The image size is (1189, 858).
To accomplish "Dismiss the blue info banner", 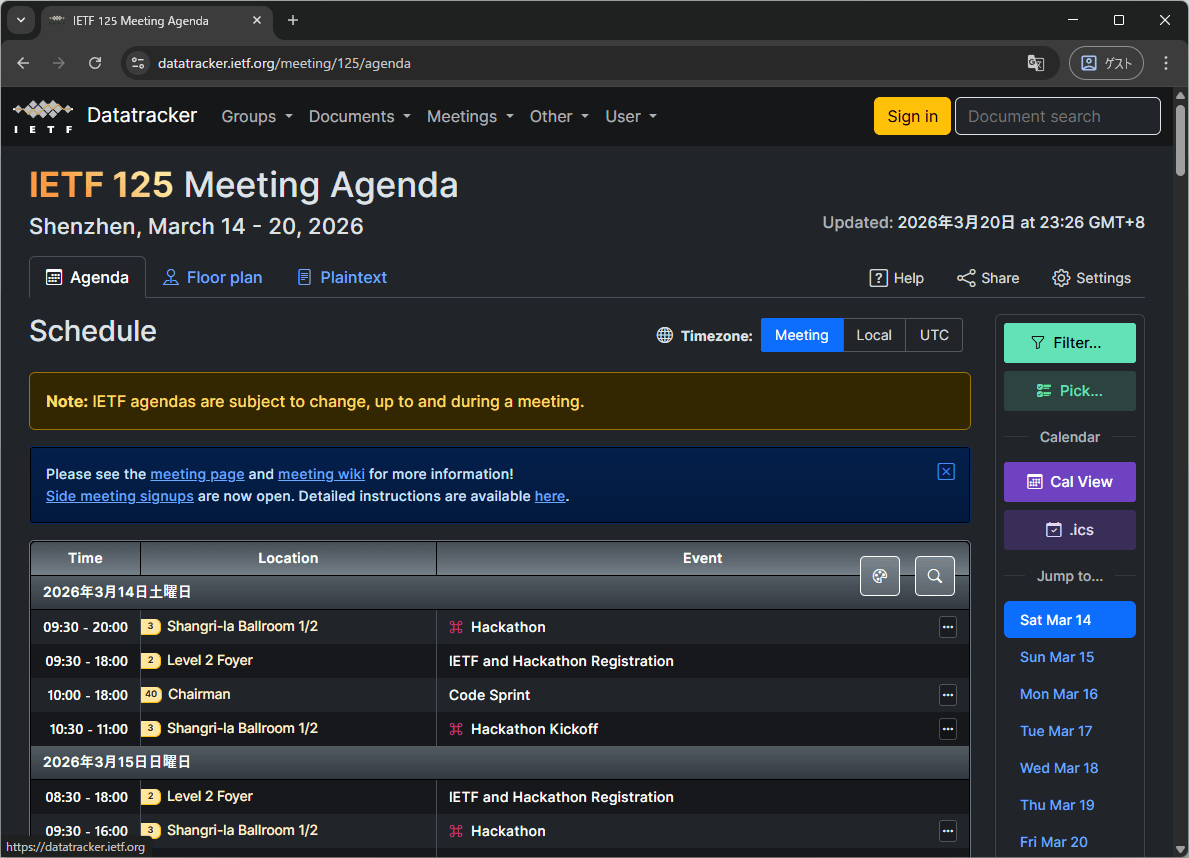I will pyautogui.click(x=946, y=472).
